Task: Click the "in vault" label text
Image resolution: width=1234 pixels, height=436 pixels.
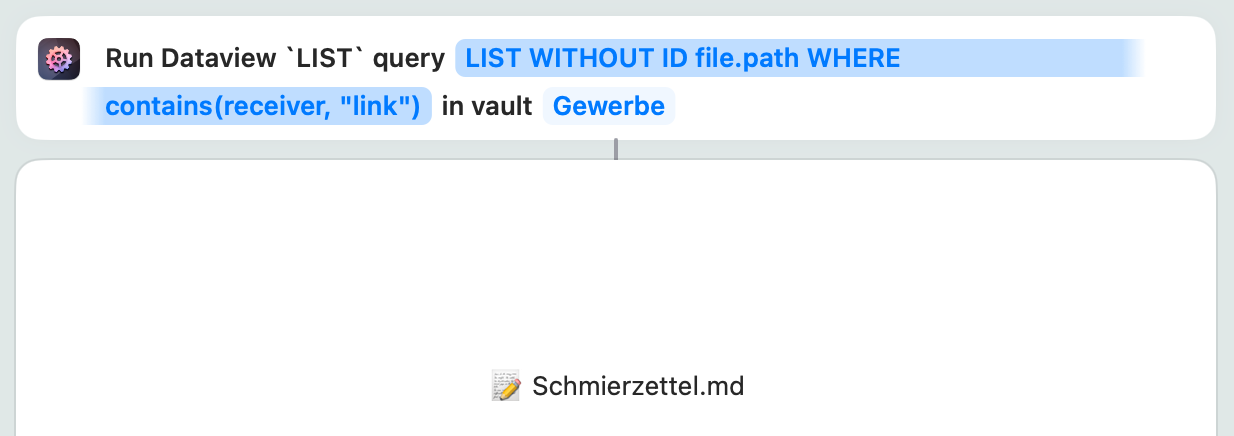Action: coord(487,106)
